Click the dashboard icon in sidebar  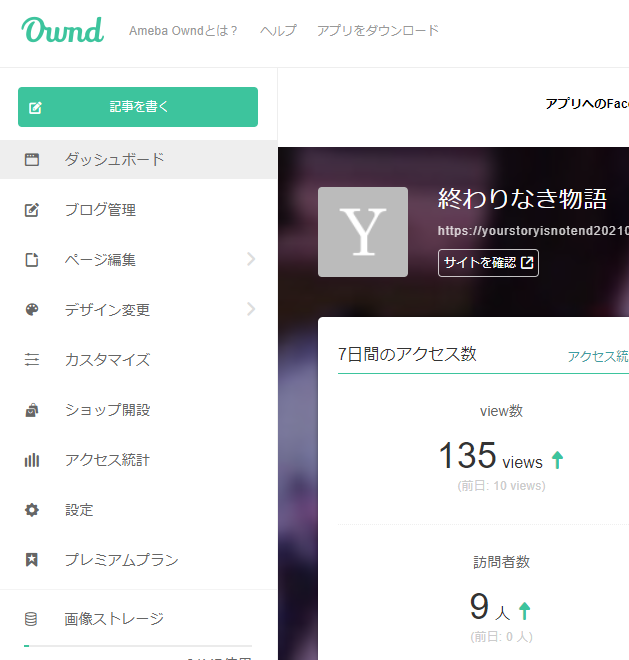(x=32, y=160)
